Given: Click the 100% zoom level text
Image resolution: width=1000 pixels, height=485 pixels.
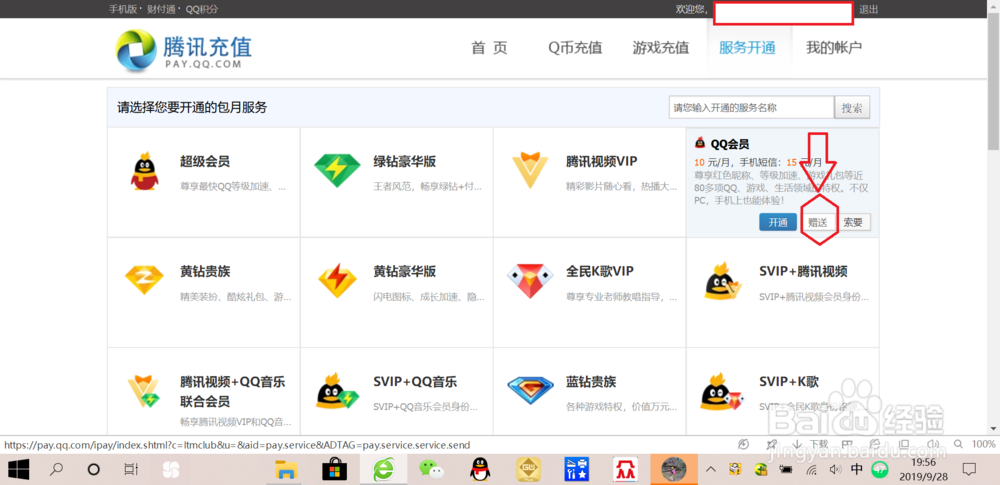Looking at the screenshot, I should click(983, 444).
